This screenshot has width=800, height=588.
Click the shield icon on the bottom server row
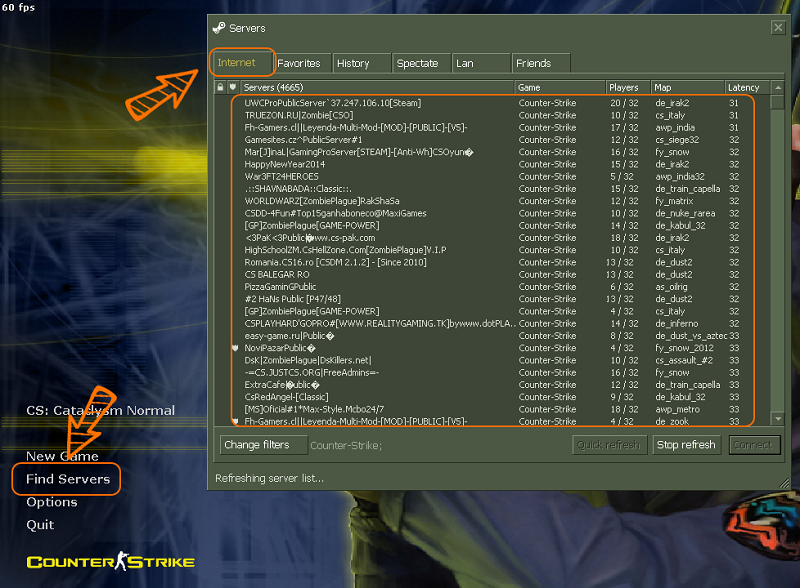point(236,421)
